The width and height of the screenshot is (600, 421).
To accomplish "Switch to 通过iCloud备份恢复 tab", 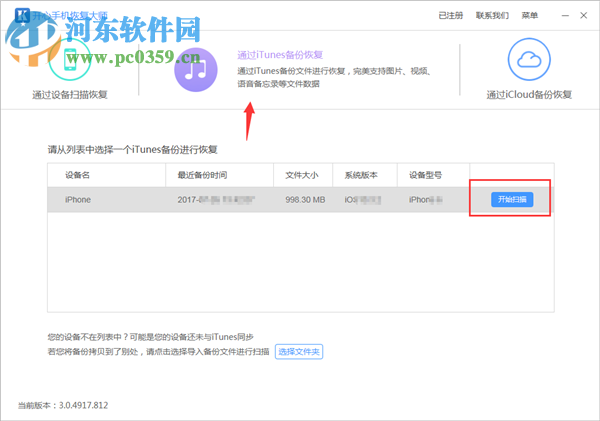I will coord(529,95).
